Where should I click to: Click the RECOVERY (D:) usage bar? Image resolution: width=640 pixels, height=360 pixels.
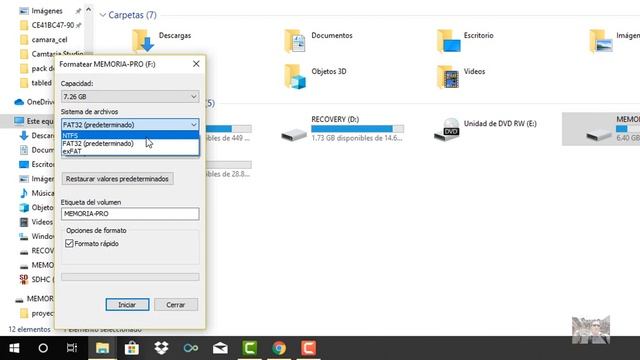coord(358,129)
